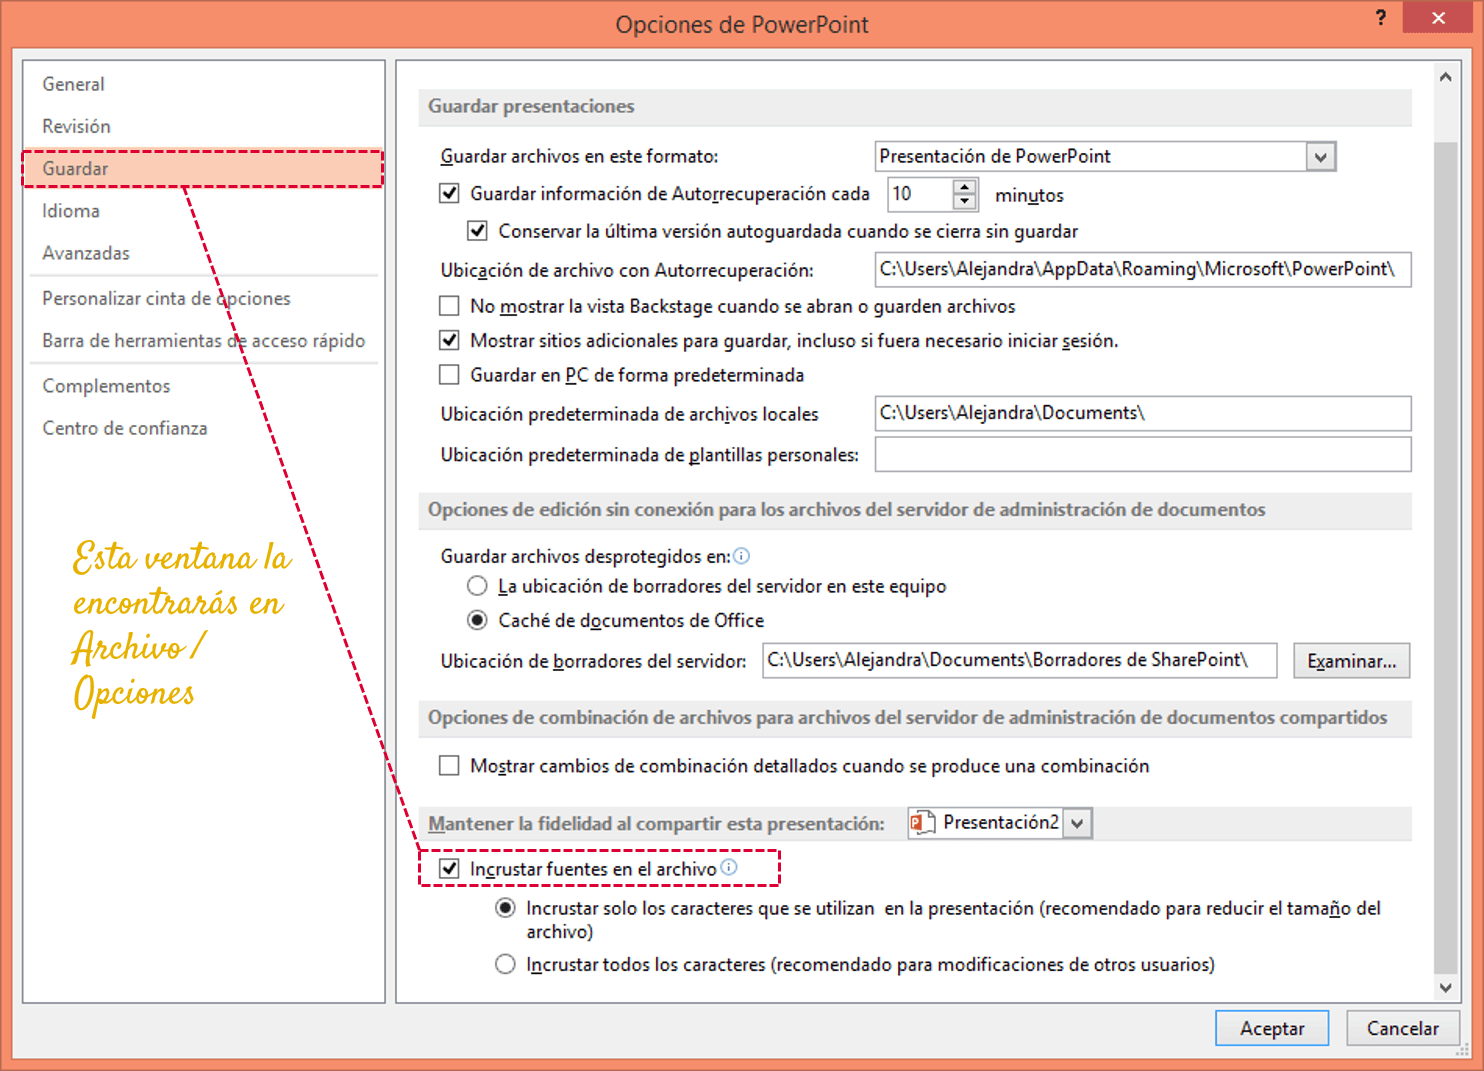
Task: Choose "Incrustar todos los caracteres" option
Action: pyautogui.click(x=505, y=963)
